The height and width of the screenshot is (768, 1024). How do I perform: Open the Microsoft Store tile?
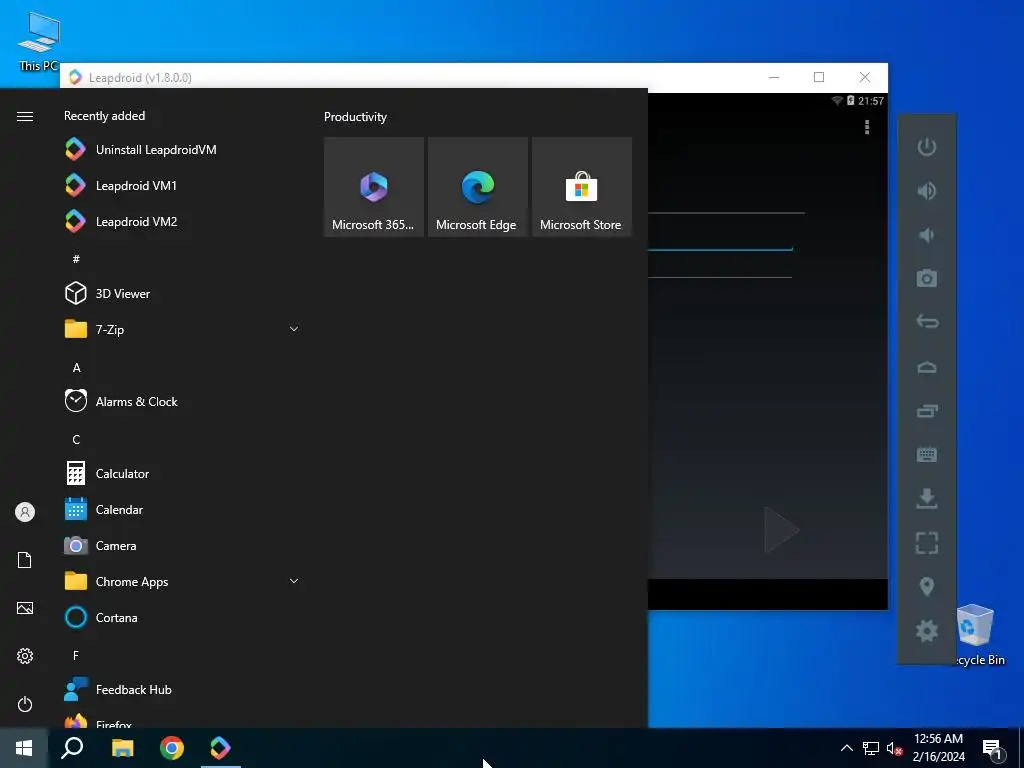click(x=582, y=187)
